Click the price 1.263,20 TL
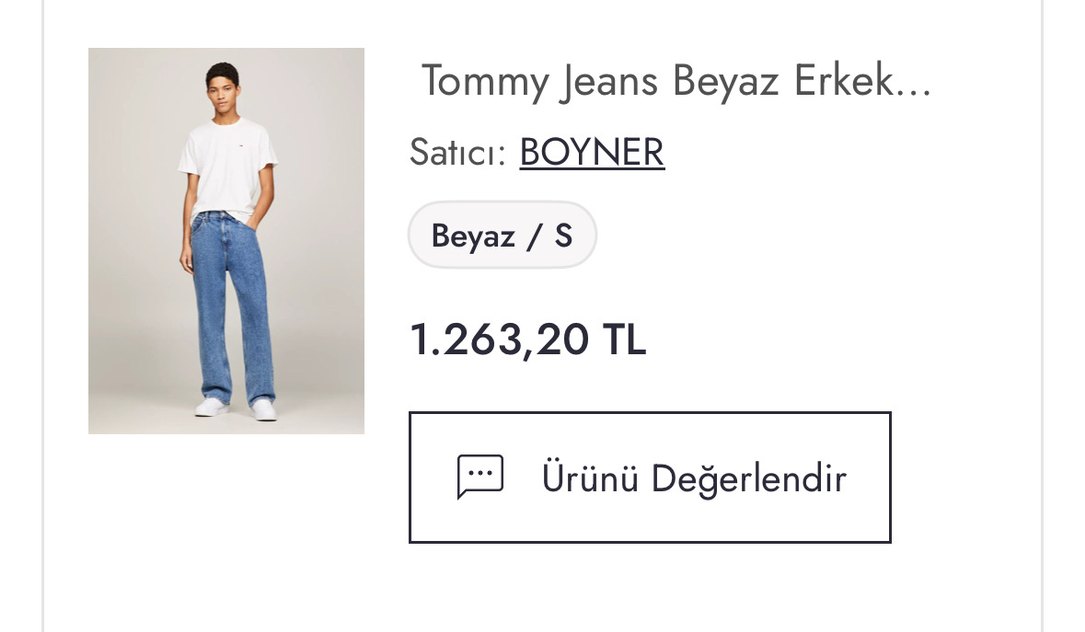Image resolution: width=1085 pixels, height=632 pixels. (x=528, y=342)
